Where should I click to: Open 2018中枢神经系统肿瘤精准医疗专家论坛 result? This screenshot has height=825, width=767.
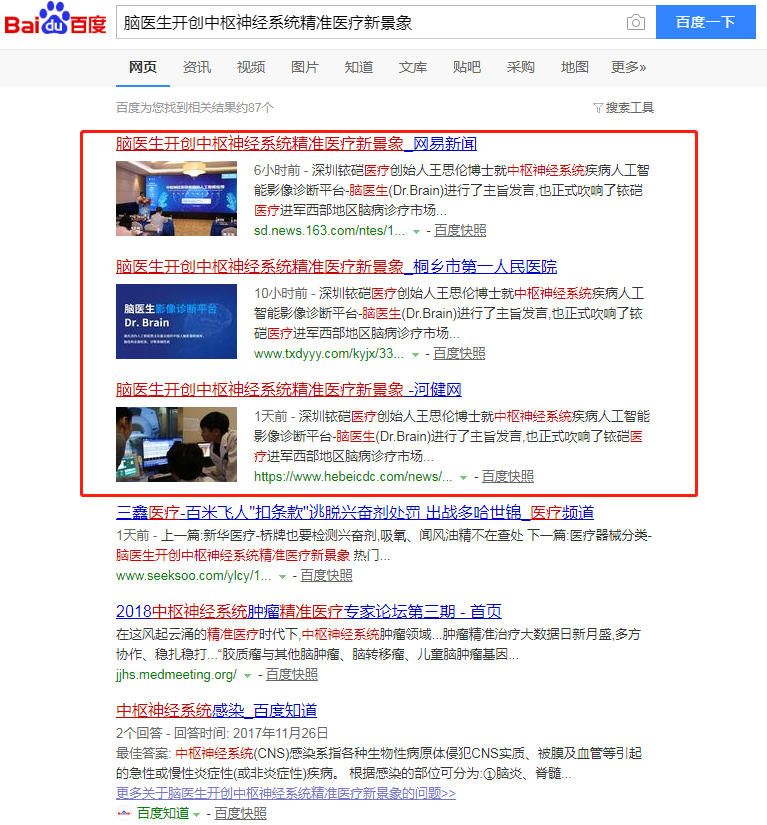pos(308,611)
